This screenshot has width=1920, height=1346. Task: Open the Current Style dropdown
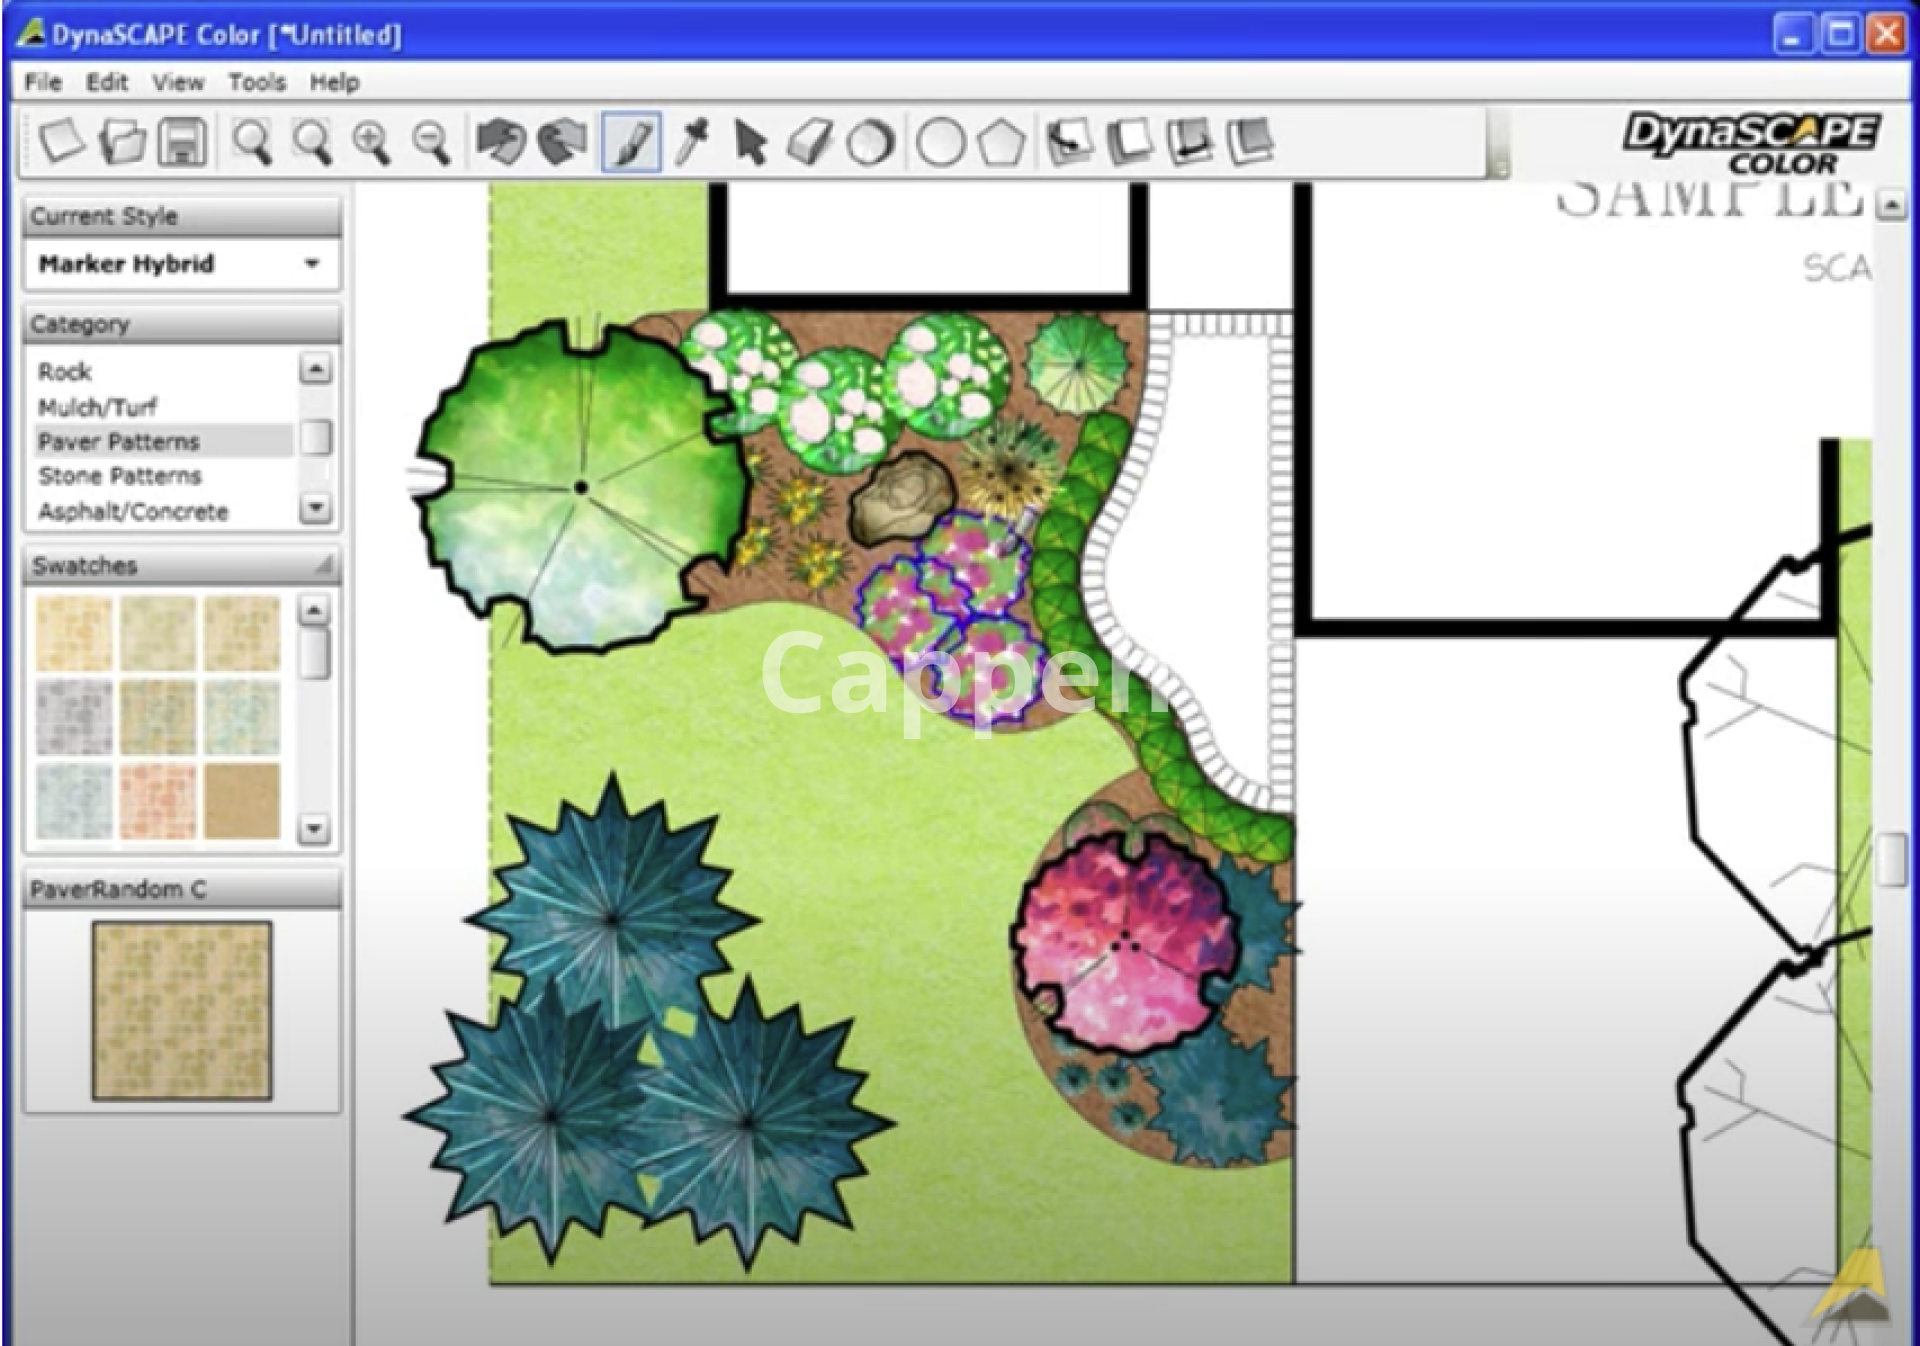click(312, 264)
